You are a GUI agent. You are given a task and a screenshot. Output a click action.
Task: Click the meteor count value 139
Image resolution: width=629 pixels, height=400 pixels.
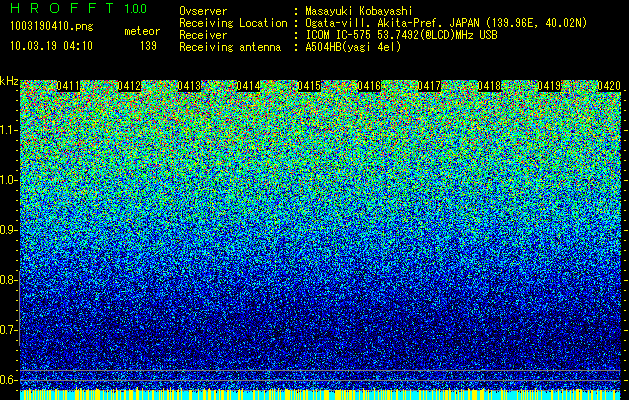[148, 46]
